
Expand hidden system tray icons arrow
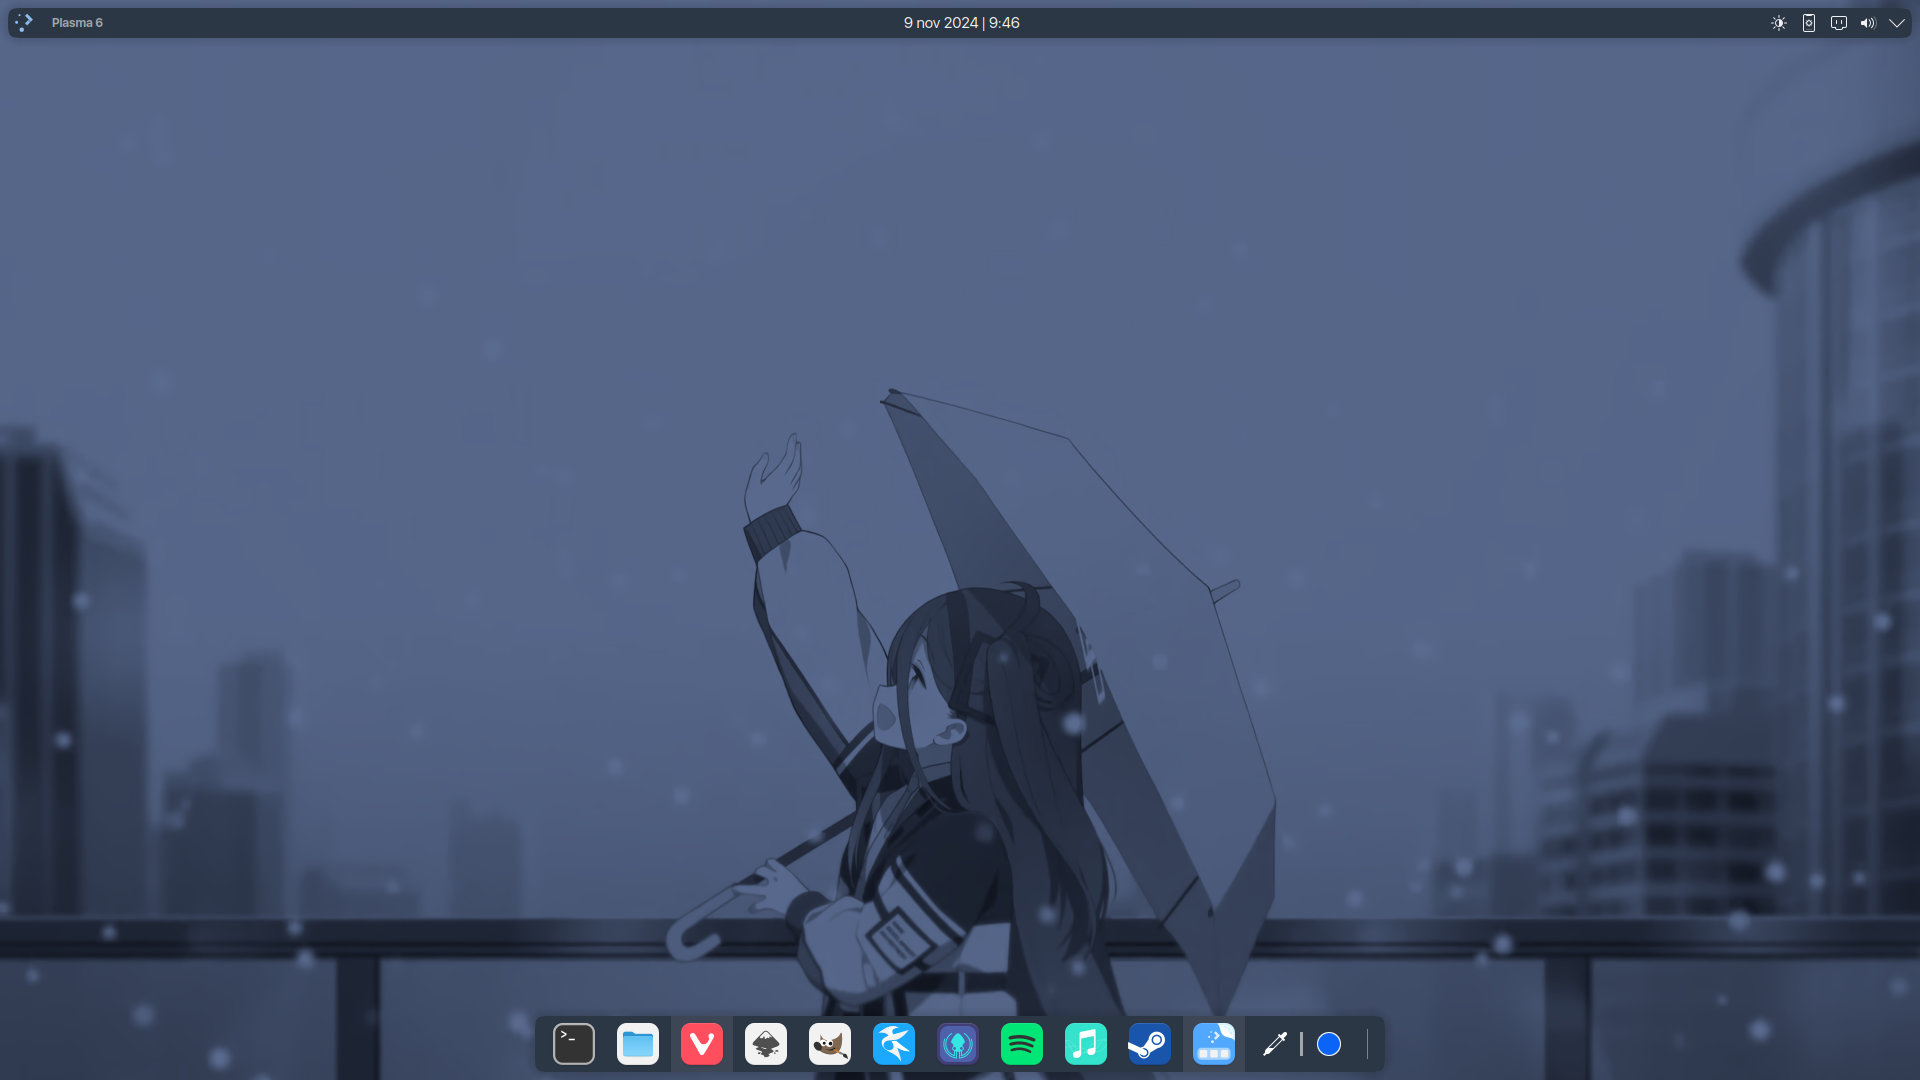[x=1897, y=23]
